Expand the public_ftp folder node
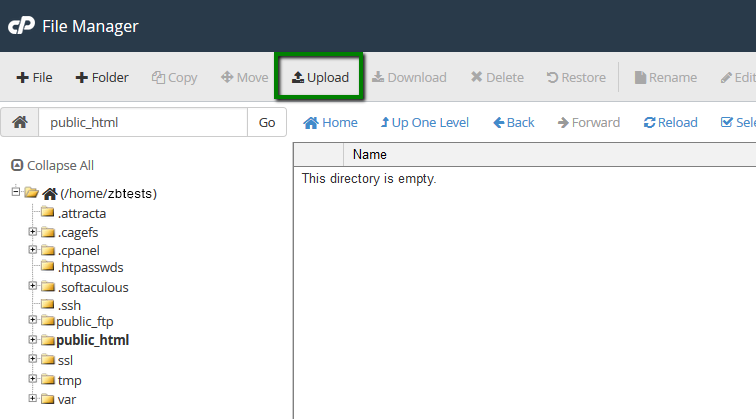Image resolution: width=756 pixels, height=419 pixels. [x=33, y=320]
